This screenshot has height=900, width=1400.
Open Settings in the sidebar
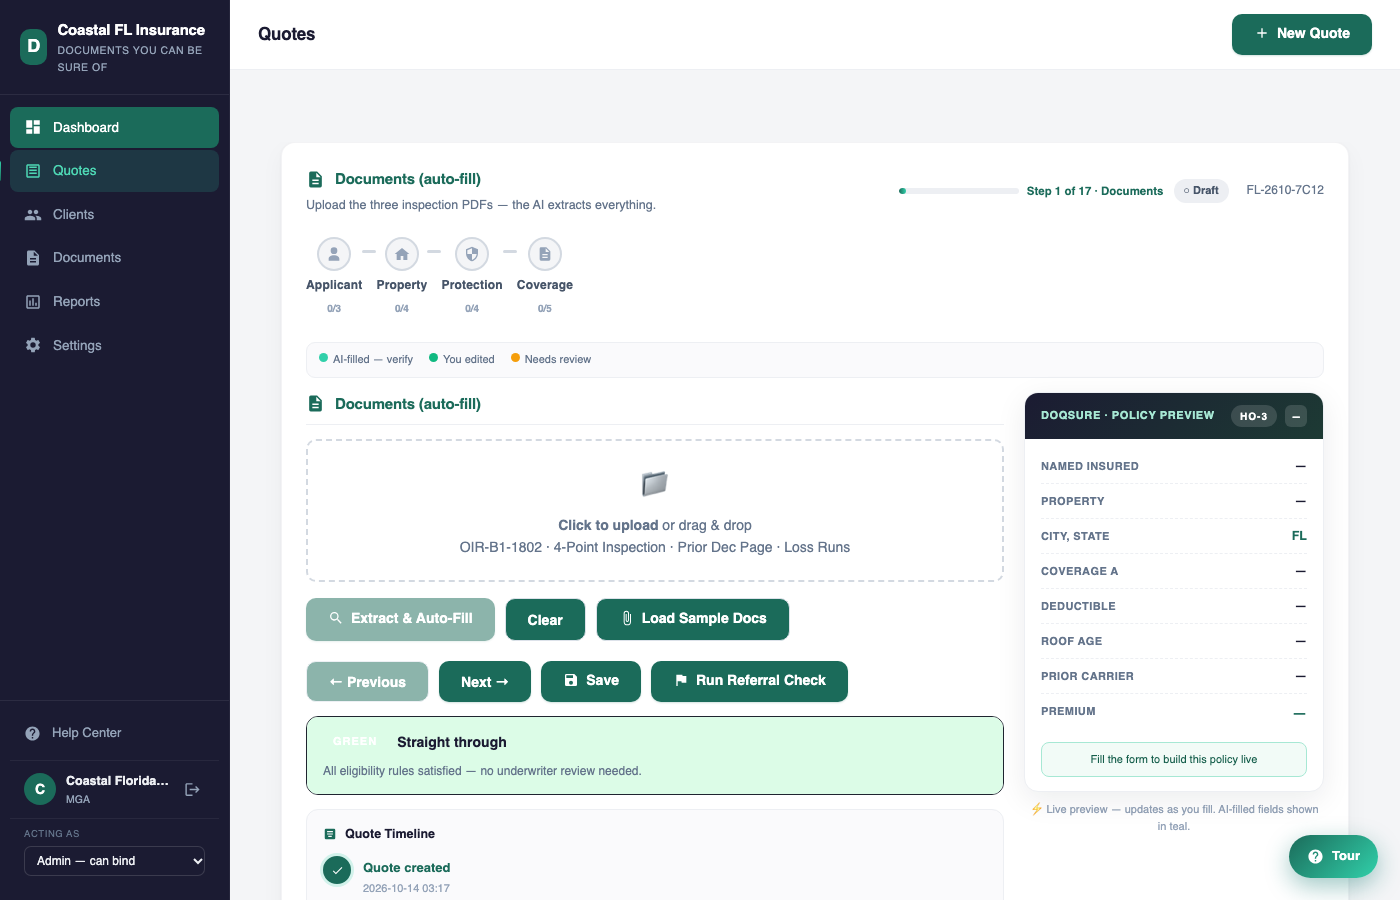click(114, 345)
